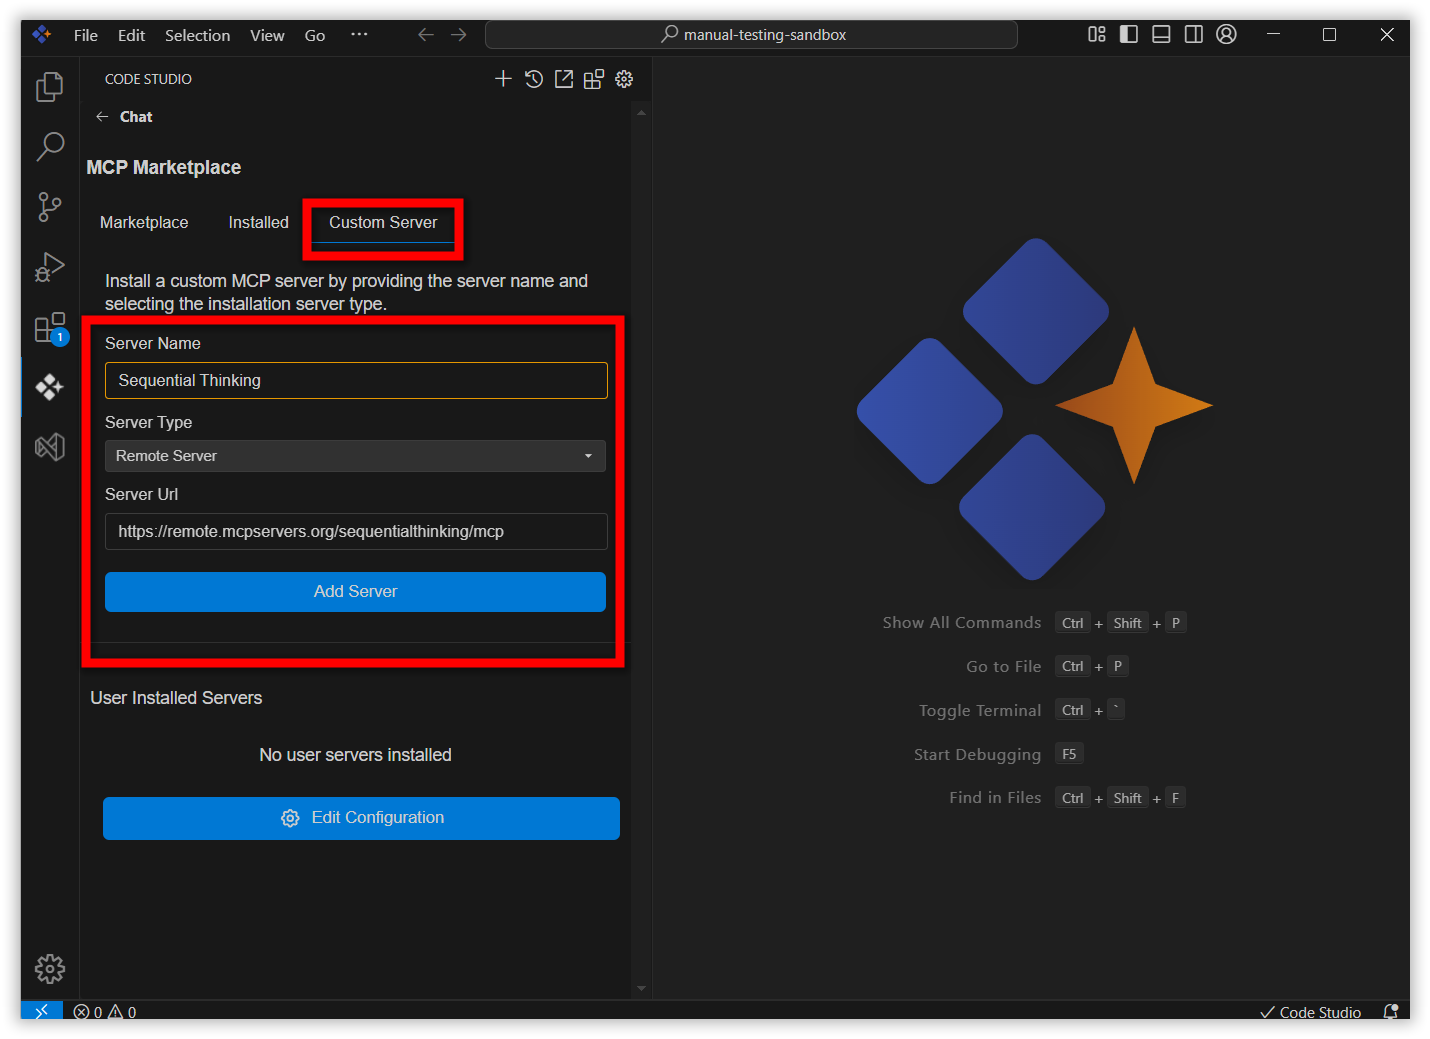Open the File menu
1430x1039 pixels.
tap(86, 35)
